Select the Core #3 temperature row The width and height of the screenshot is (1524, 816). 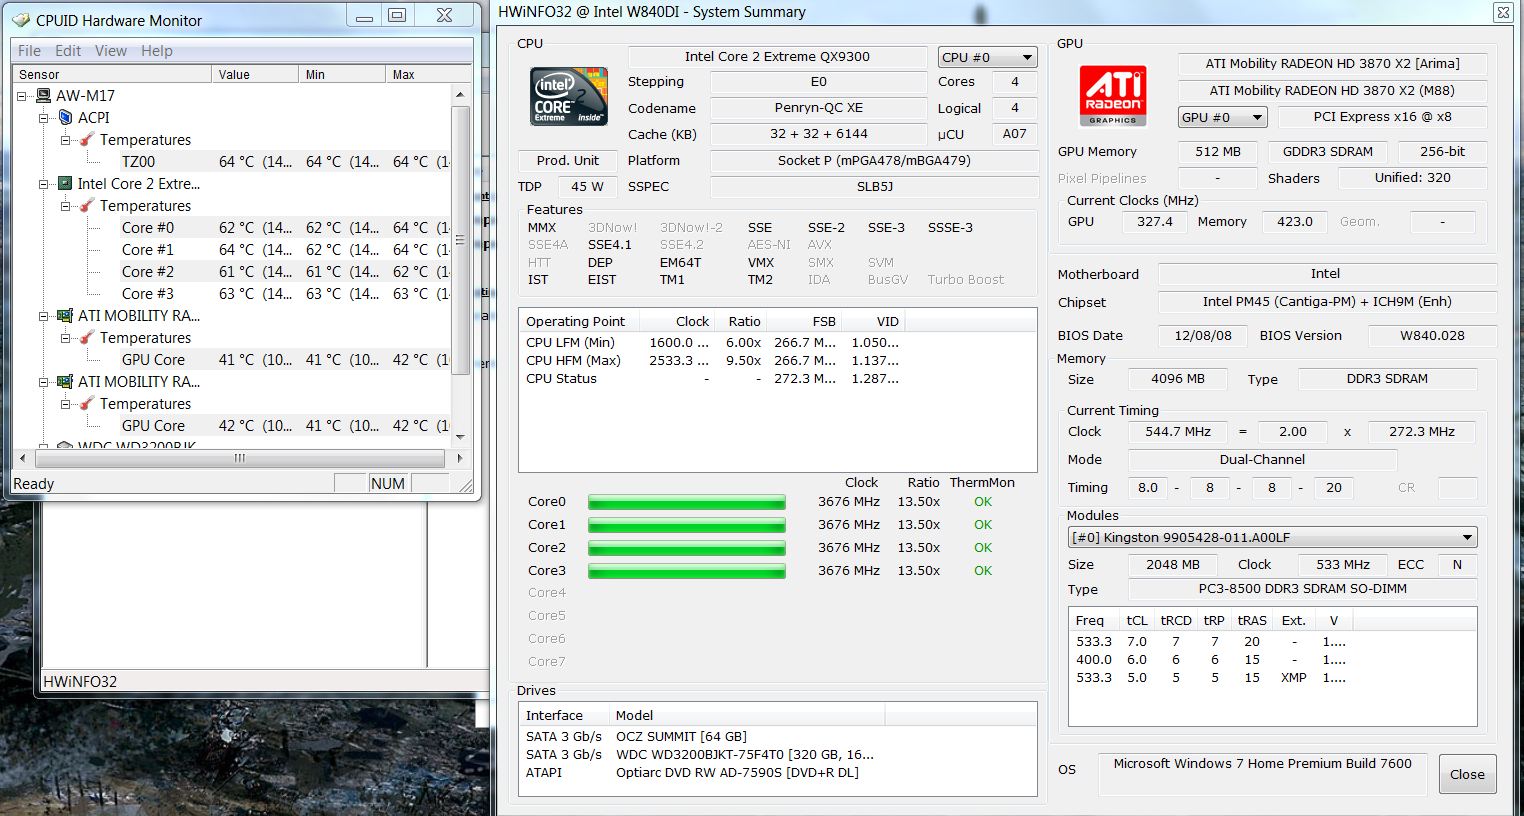[285, 294]
